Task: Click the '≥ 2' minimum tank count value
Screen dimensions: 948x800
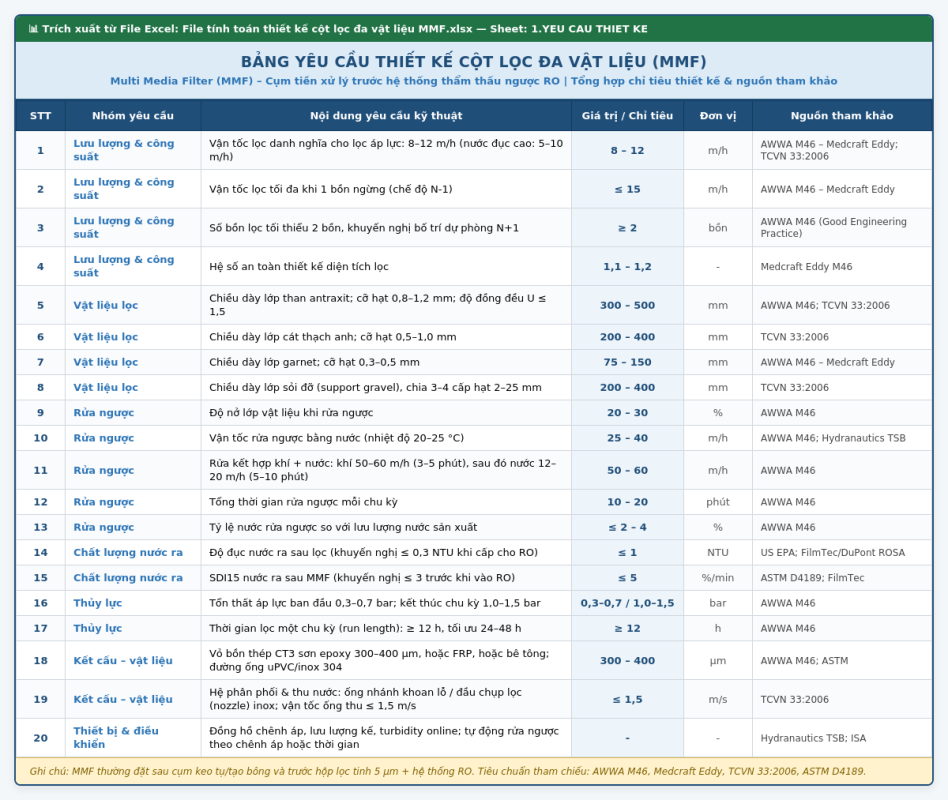Action: coord(628,228)
